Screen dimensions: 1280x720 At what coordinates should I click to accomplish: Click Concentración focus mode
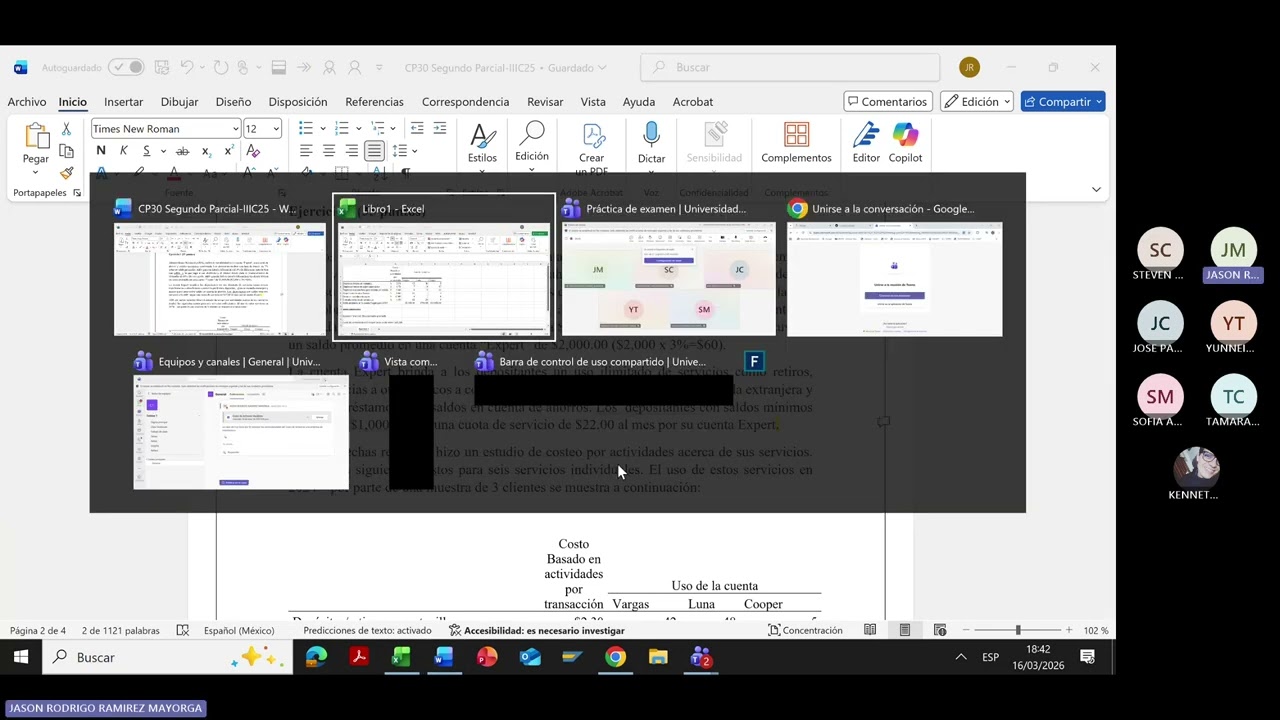click(806, 630)
